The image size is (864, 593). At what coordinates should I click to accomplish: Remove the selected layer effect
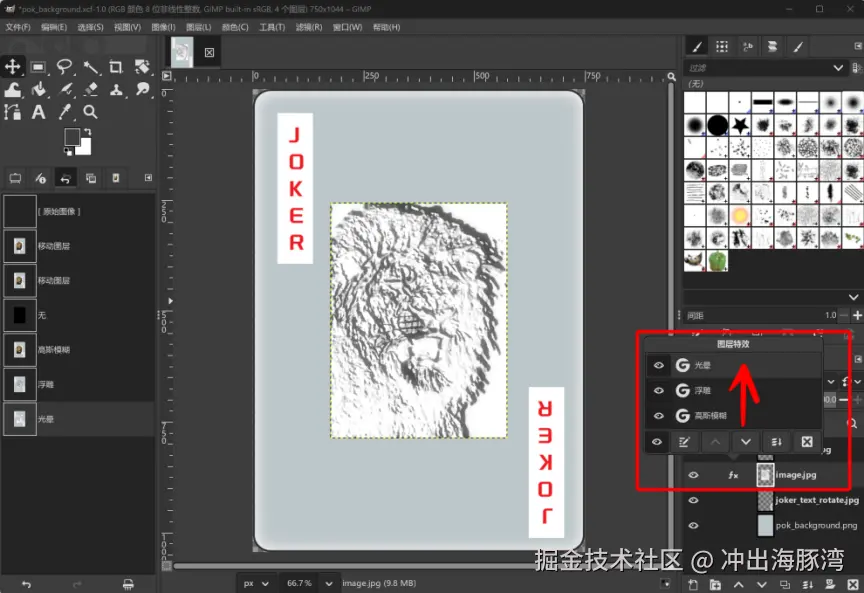807,442
